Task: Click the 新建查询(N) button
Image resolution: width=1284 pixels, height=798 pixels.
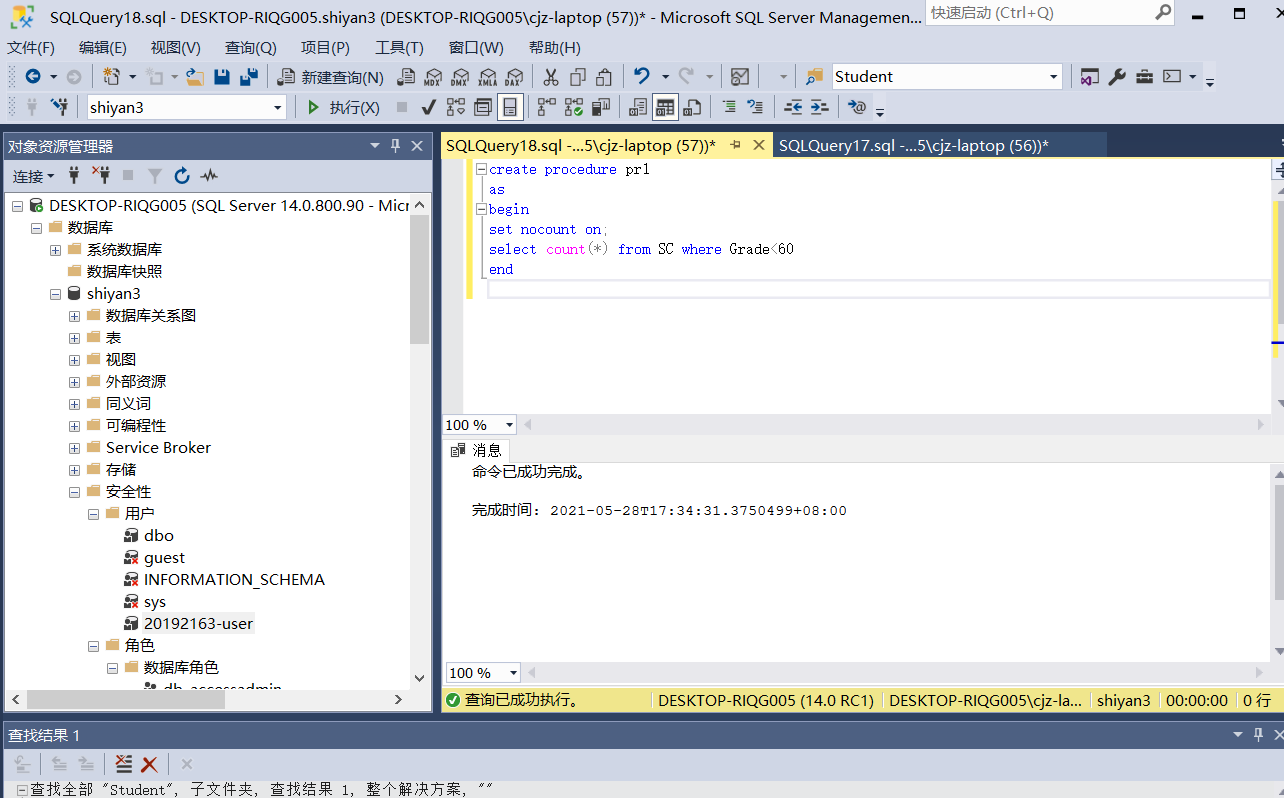Action: (x=331, y=77)
